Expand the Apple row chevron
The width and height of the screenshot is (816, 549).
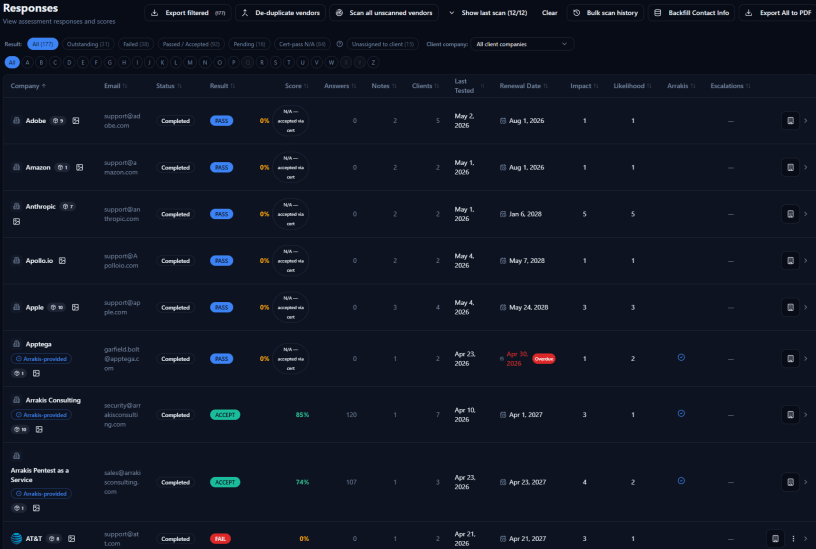click(806, 308)
